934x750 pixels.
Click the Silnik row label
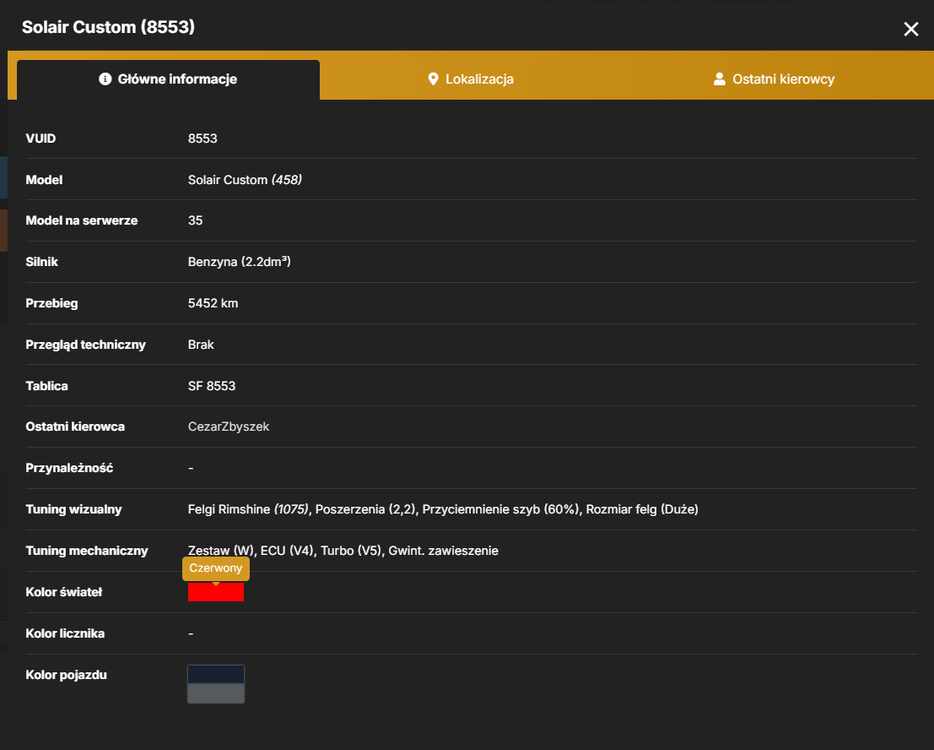[x=42, y=262]
